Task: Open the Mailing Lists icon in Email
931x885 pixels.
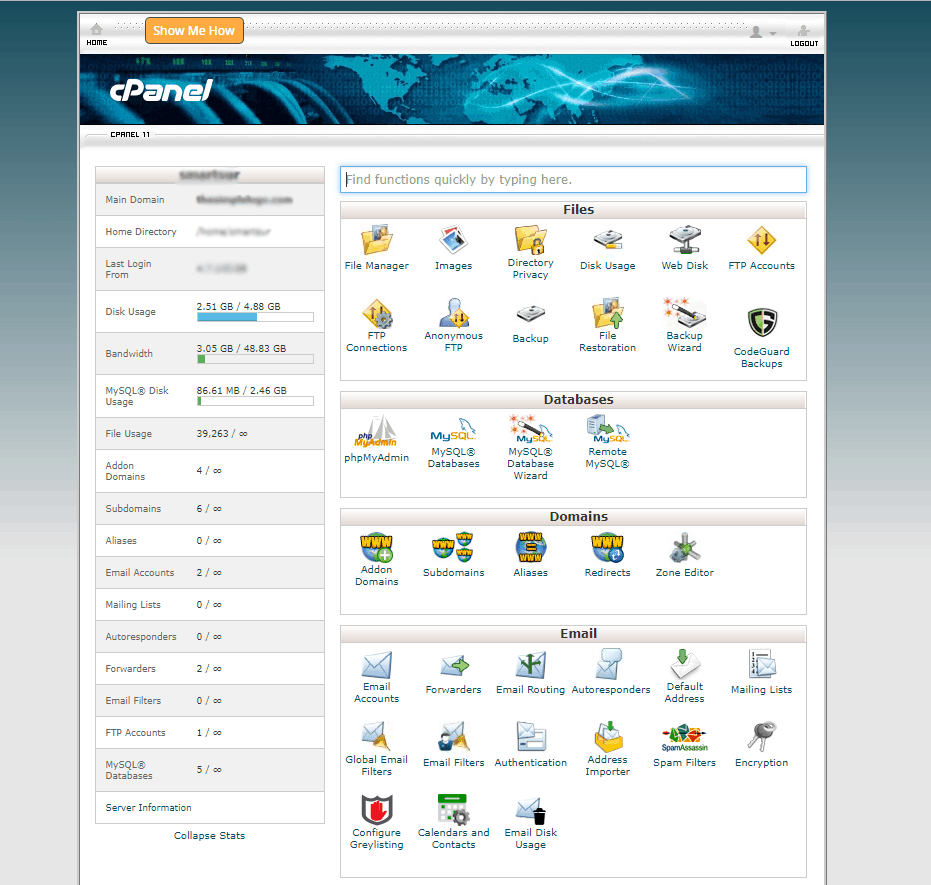Action: pos(762,664)
